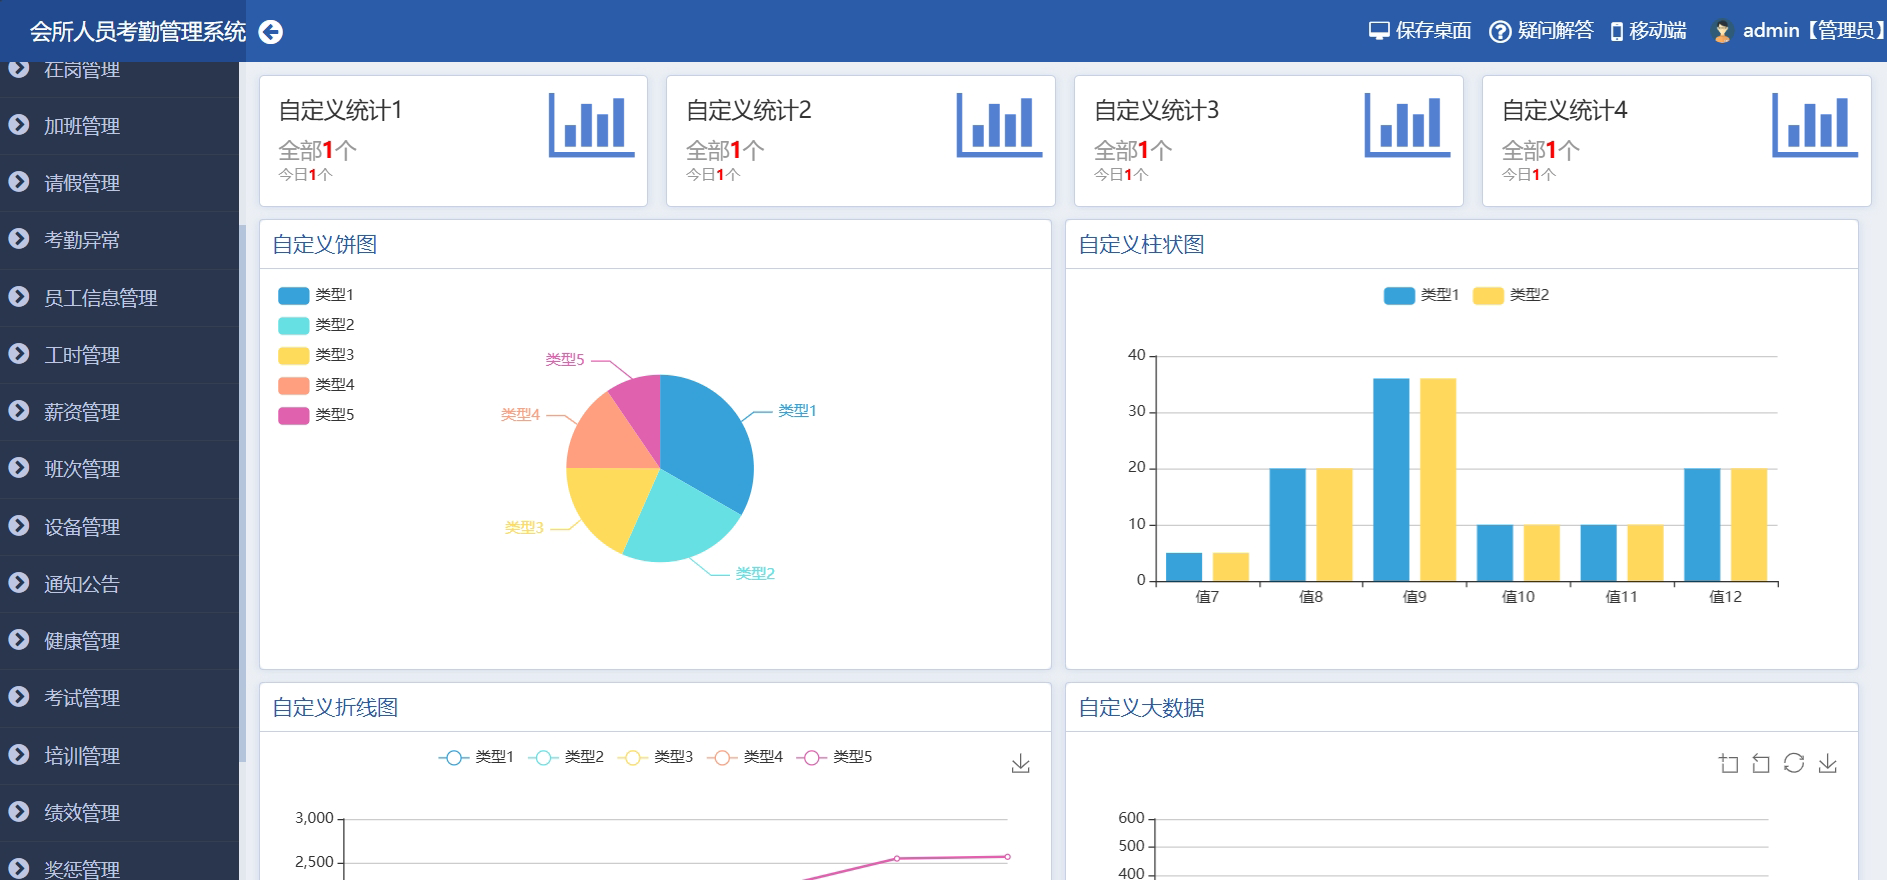Click the 自定义柱状图 panel title
1887x880 pixels.
tap(1141, 244)
